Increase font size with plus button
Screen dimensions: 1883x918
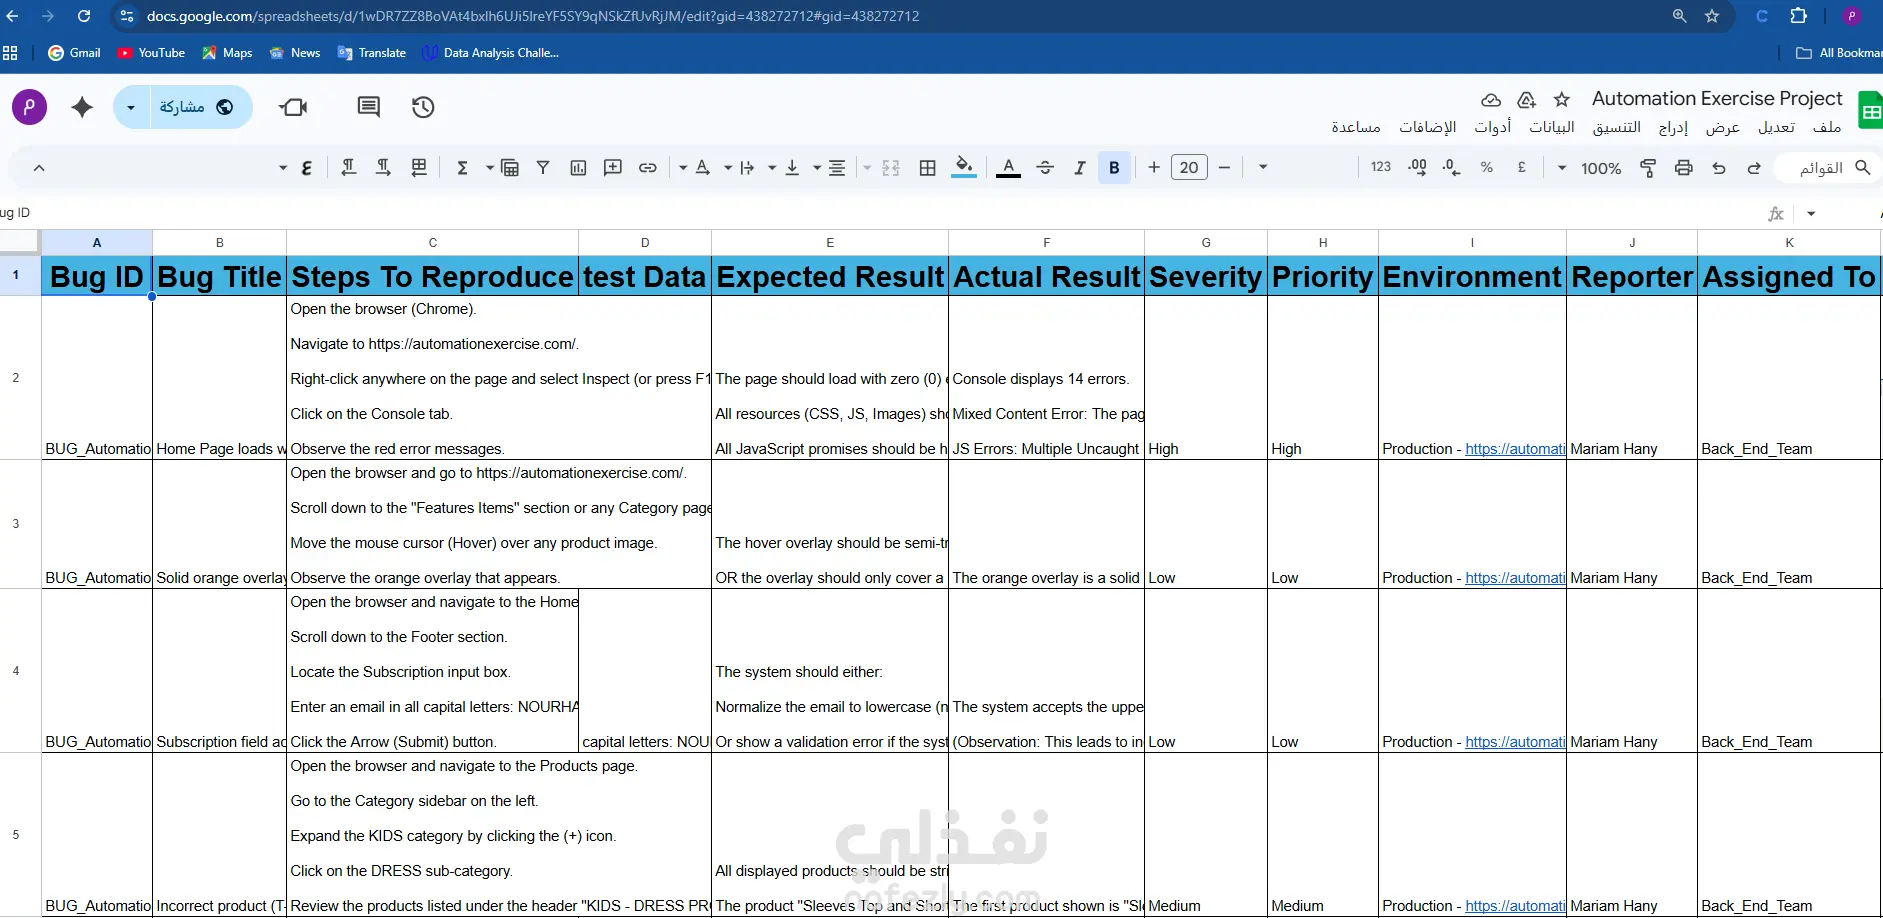(1154, 168)
